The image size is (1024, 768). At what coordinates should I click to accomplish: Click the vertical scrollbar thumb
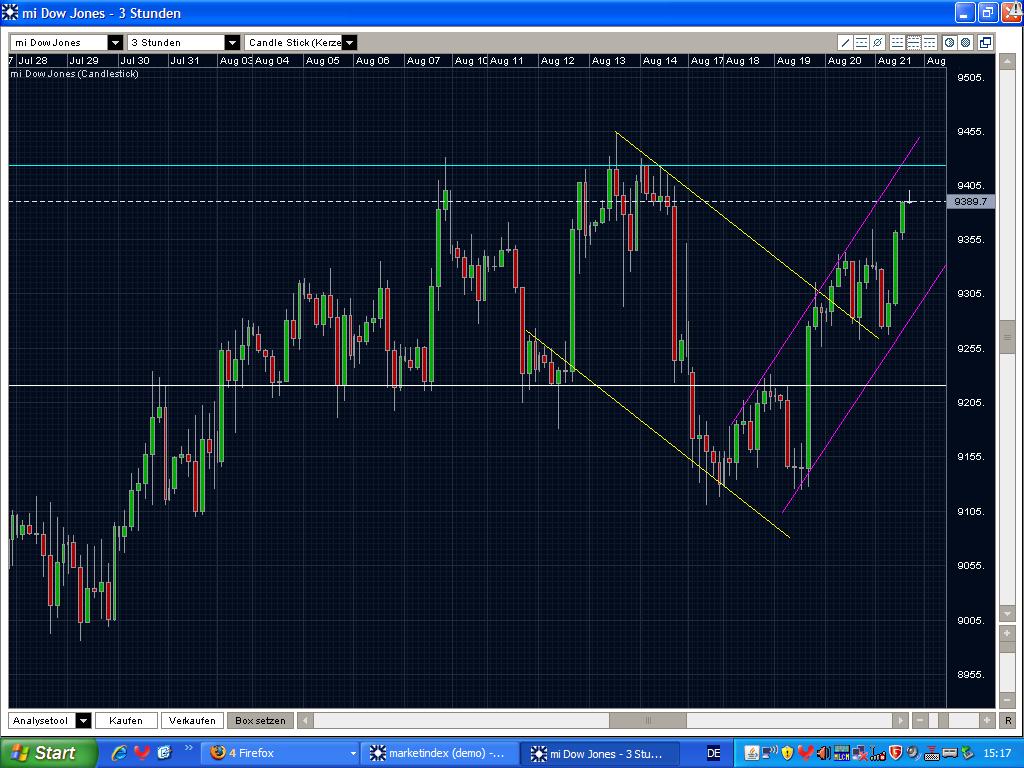(1008, 337)
